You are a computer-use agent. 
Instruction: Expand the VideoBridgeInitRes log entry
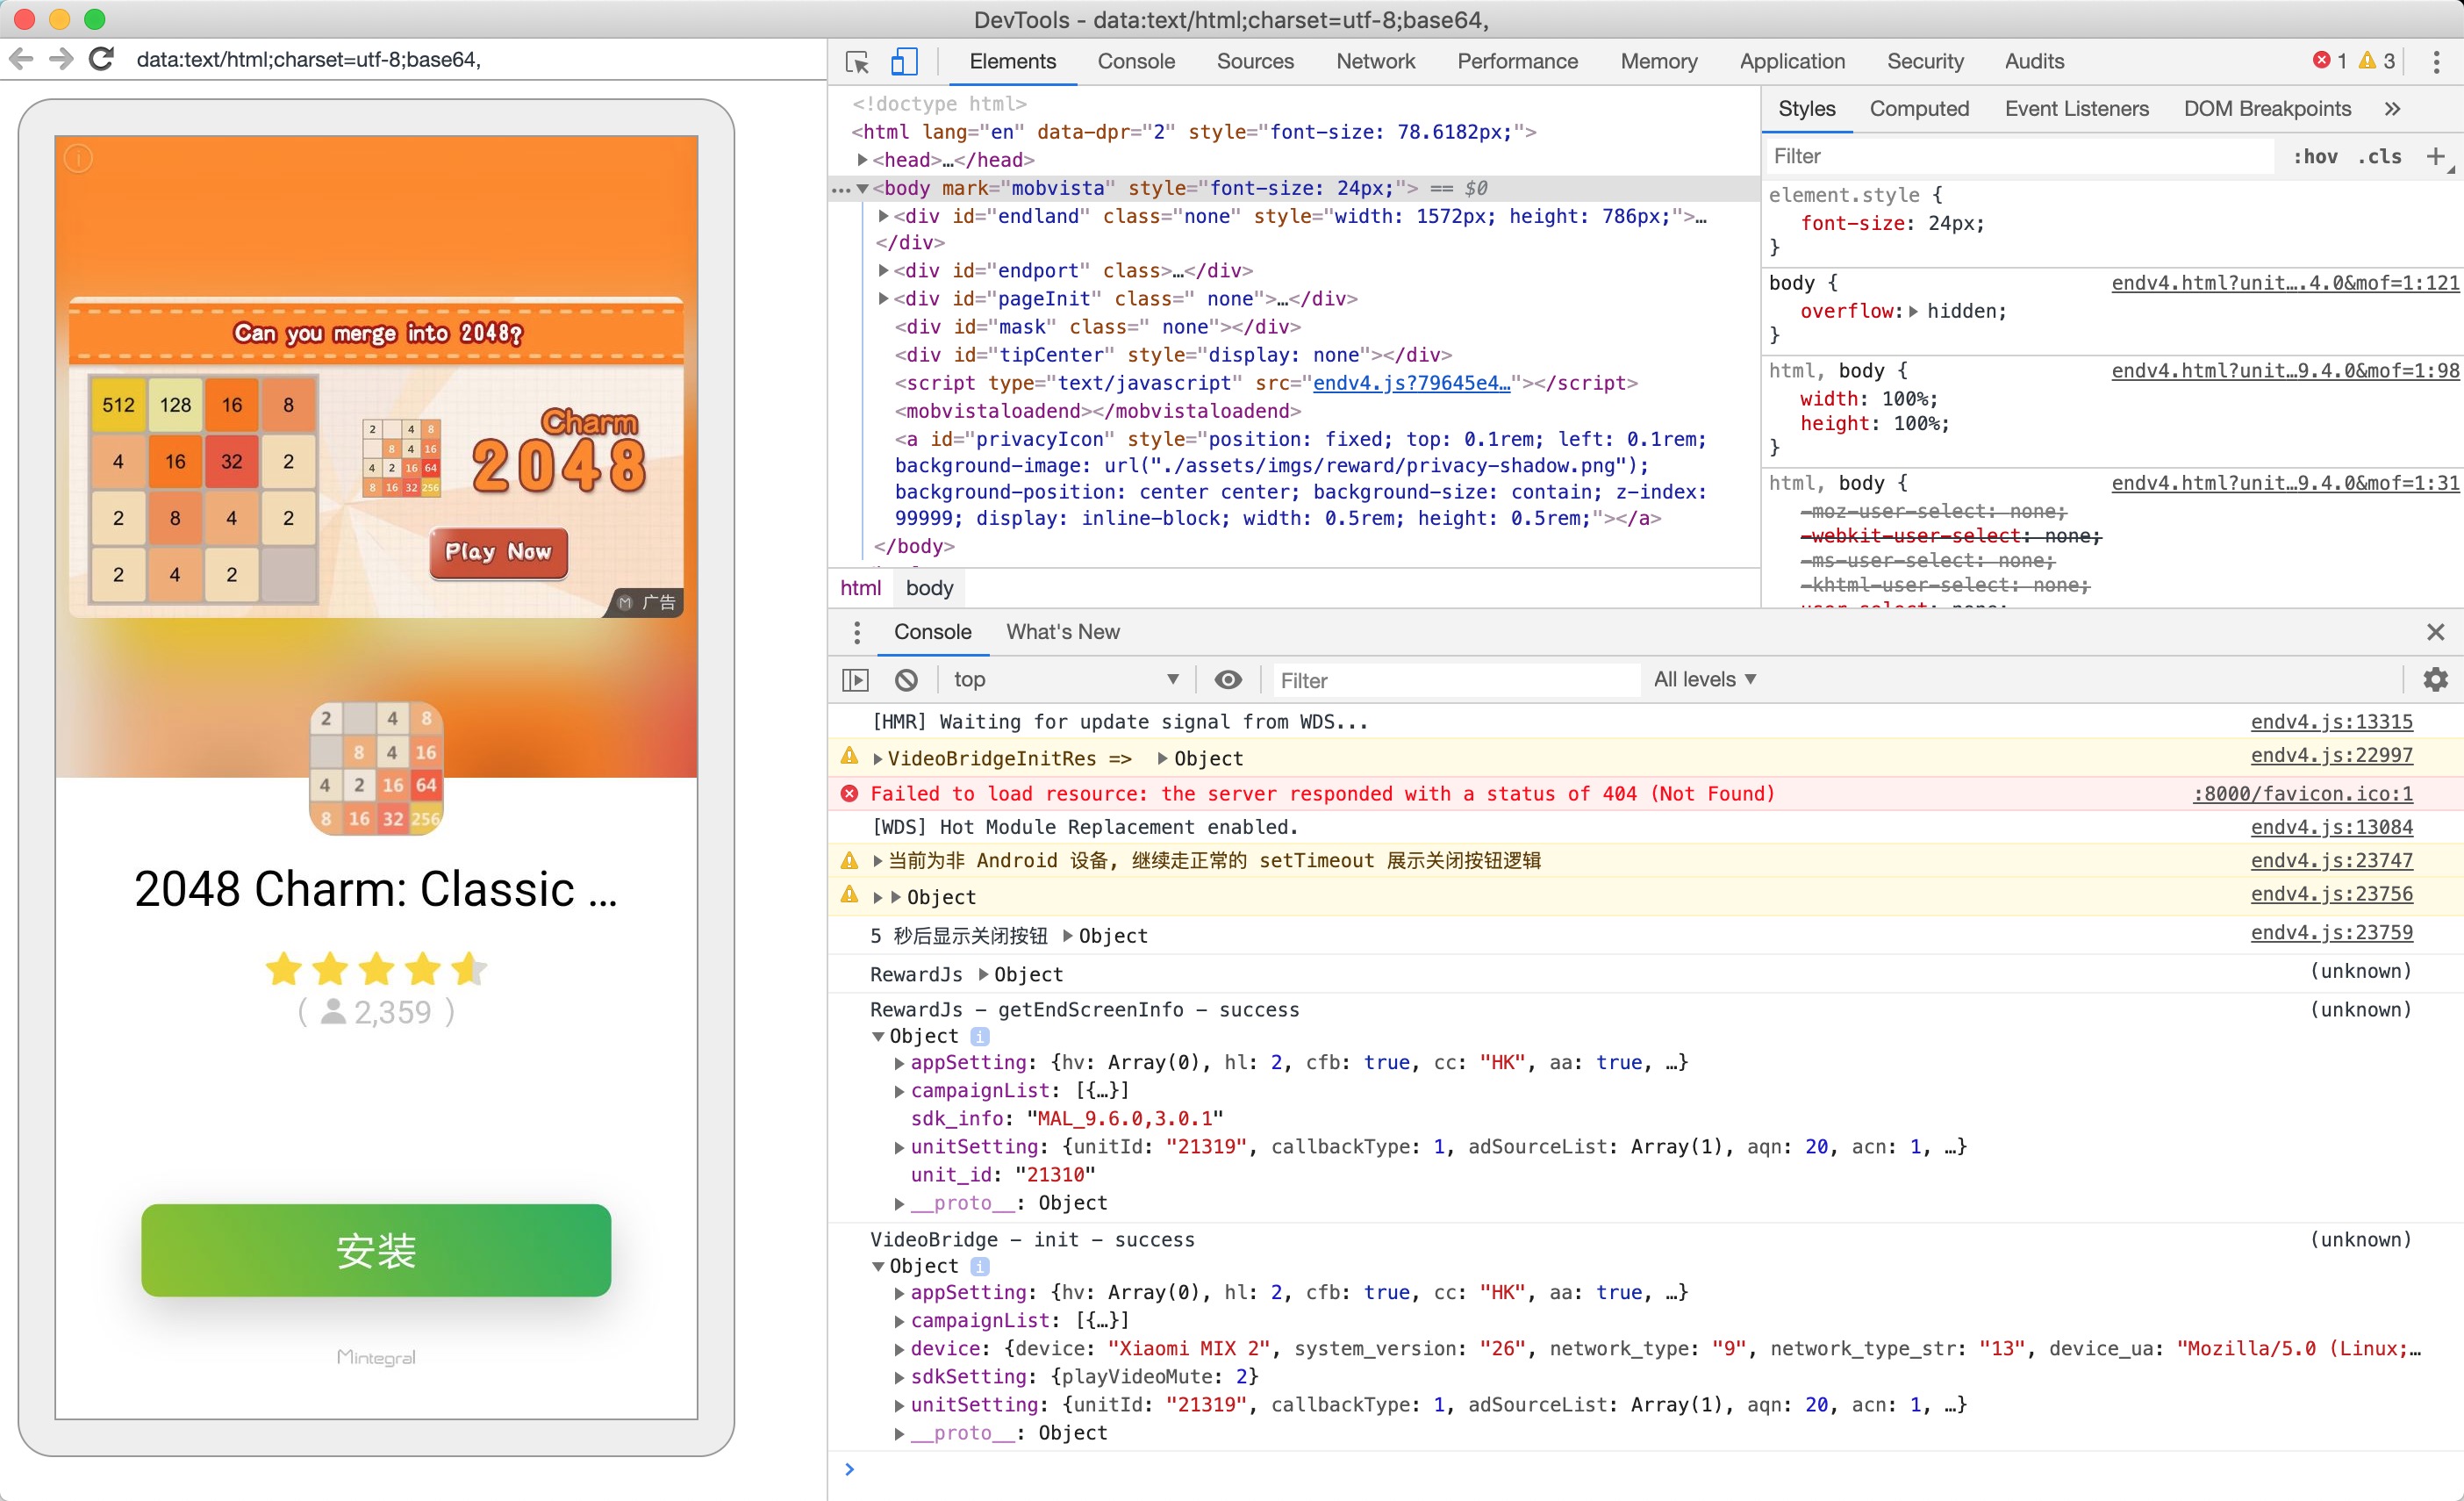point(878,759)
